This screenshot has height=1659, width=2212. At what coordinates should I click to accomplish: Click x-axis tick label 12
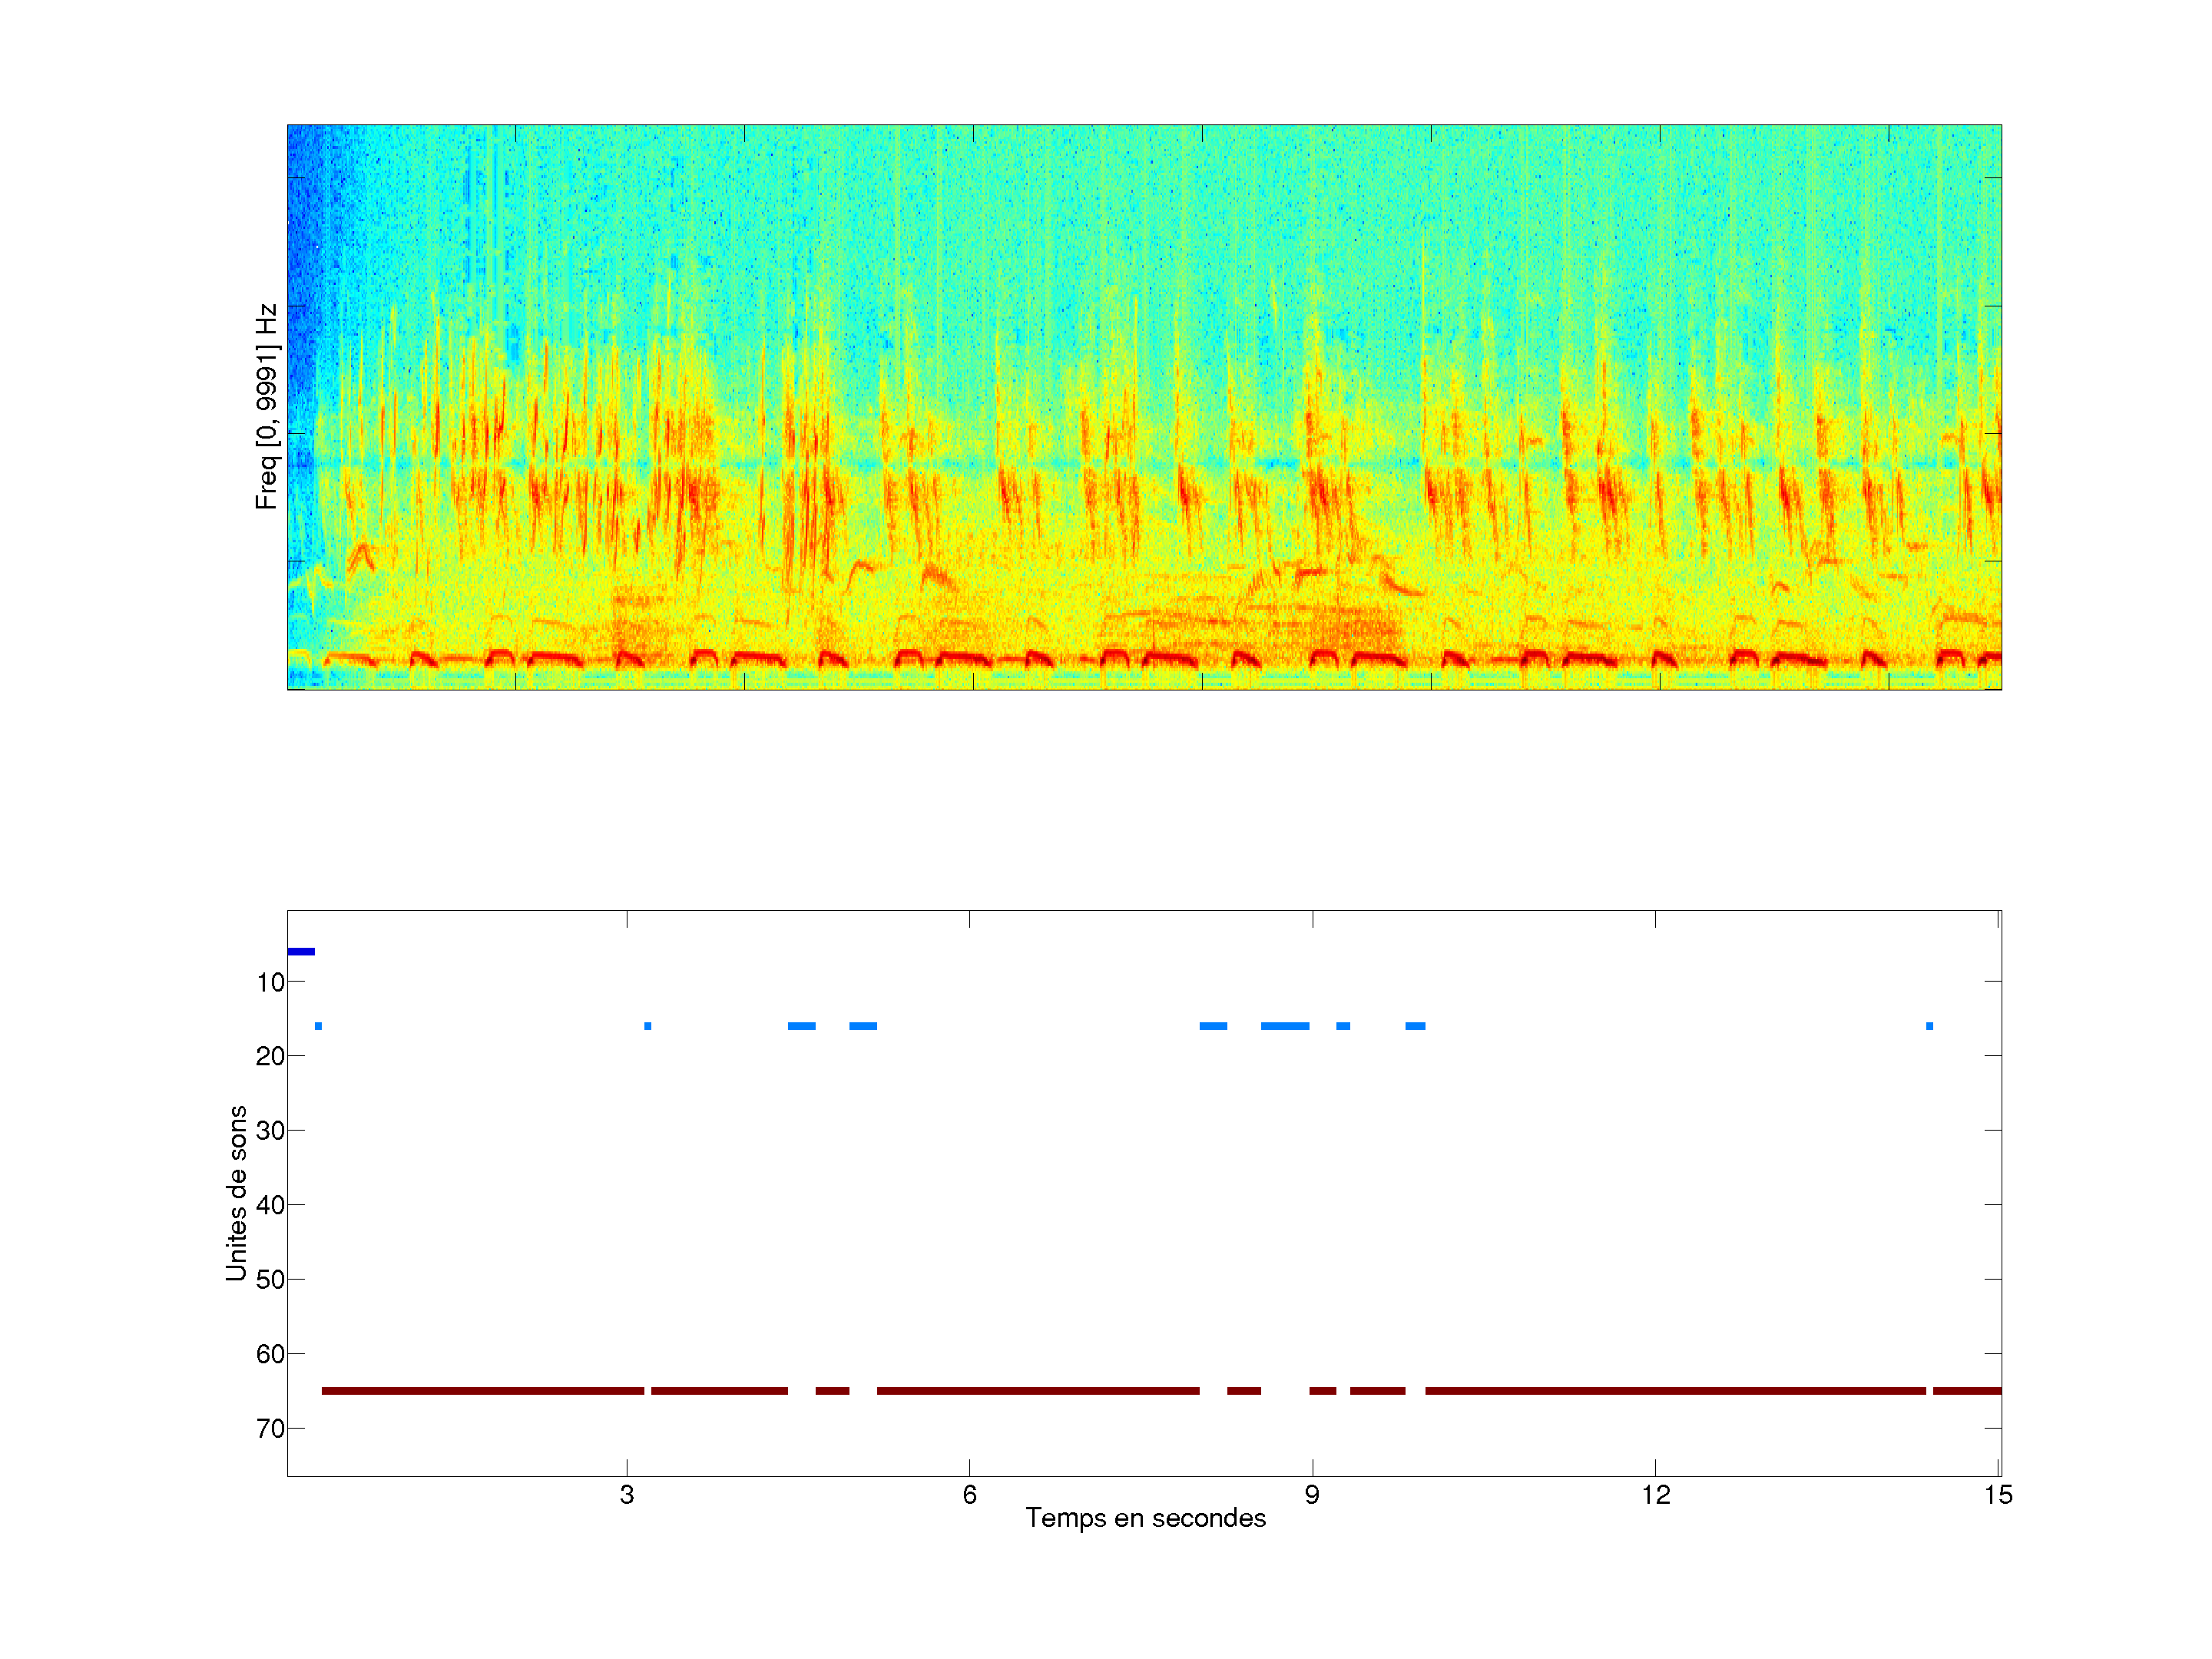pos(1655,1495)
